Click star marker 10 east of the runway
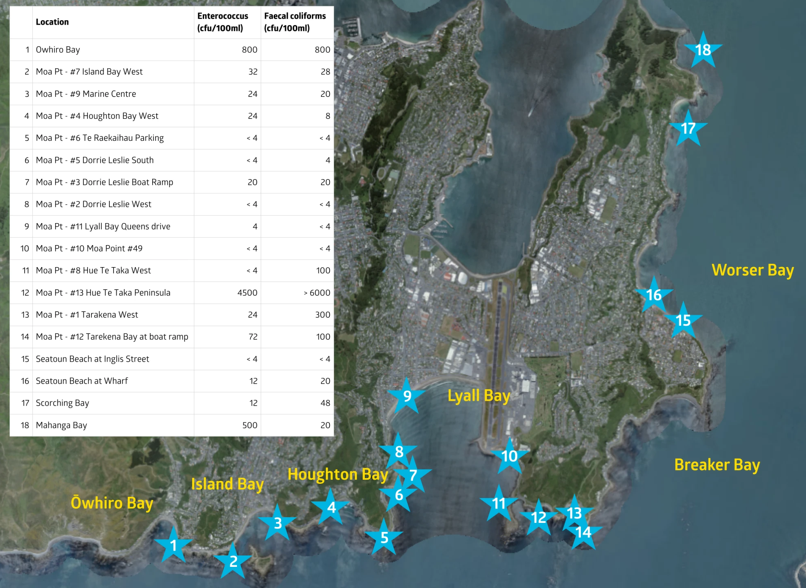The width and height of the screenshot is (806, 588). pos(510,455)
